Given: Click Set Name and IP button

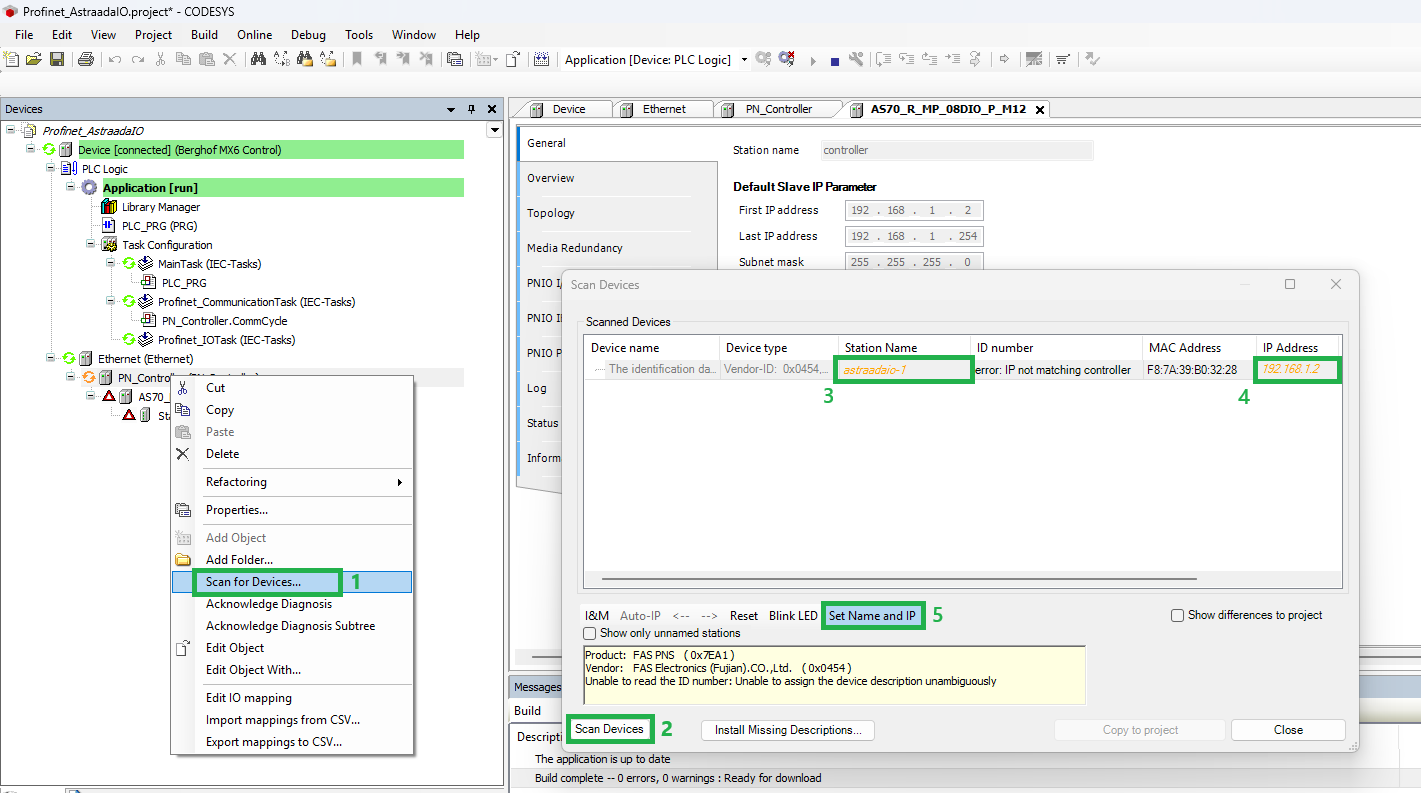Looking at the screenshot, I should (872, 616).
